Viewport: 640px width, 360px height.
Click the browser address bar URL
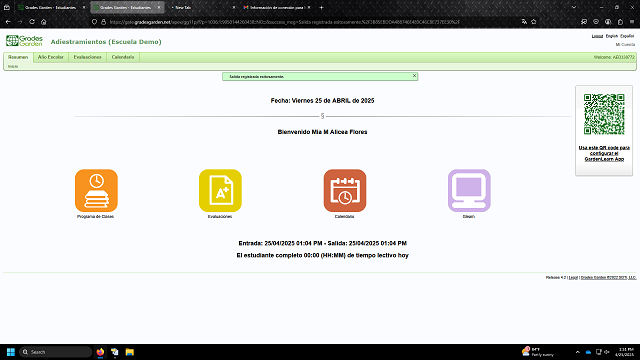coord(284,22)
